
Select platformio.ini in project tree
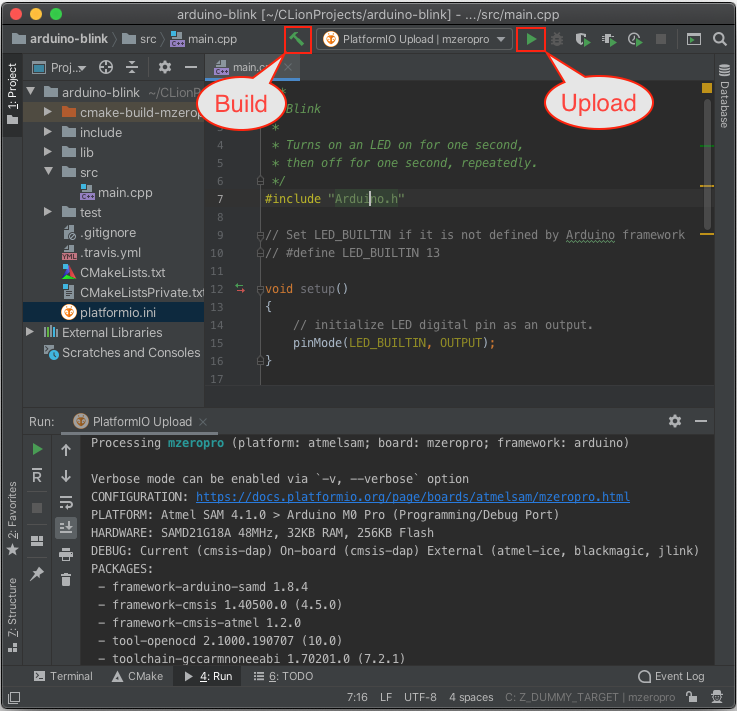coord(113,312)
